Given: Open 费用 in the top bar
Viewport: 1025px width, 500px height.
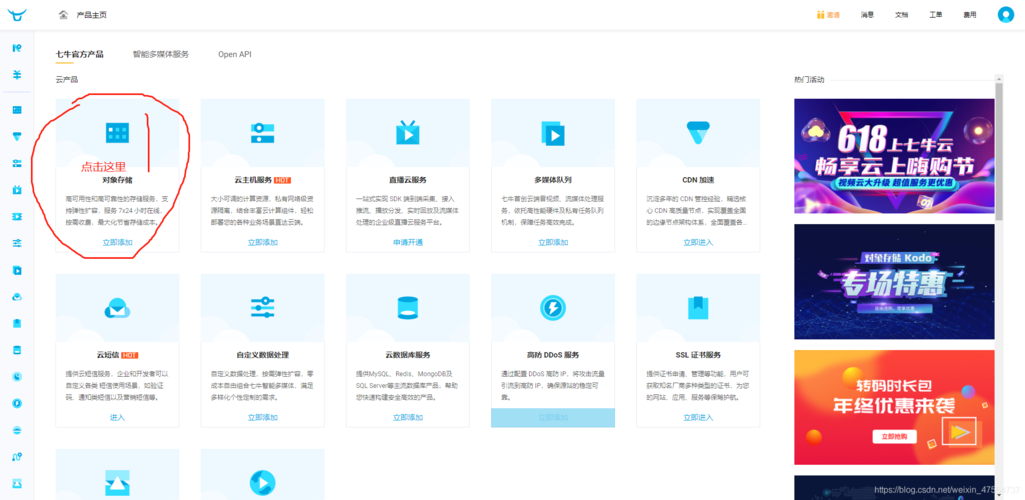Looking at the screenshot, I should coord(969,14).
